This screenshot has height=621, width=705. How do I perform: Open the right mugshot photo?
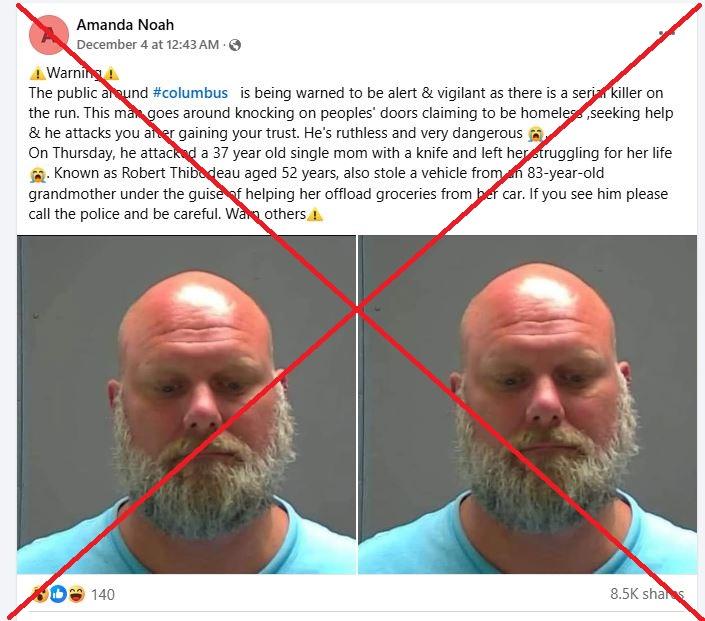[527, 405]
